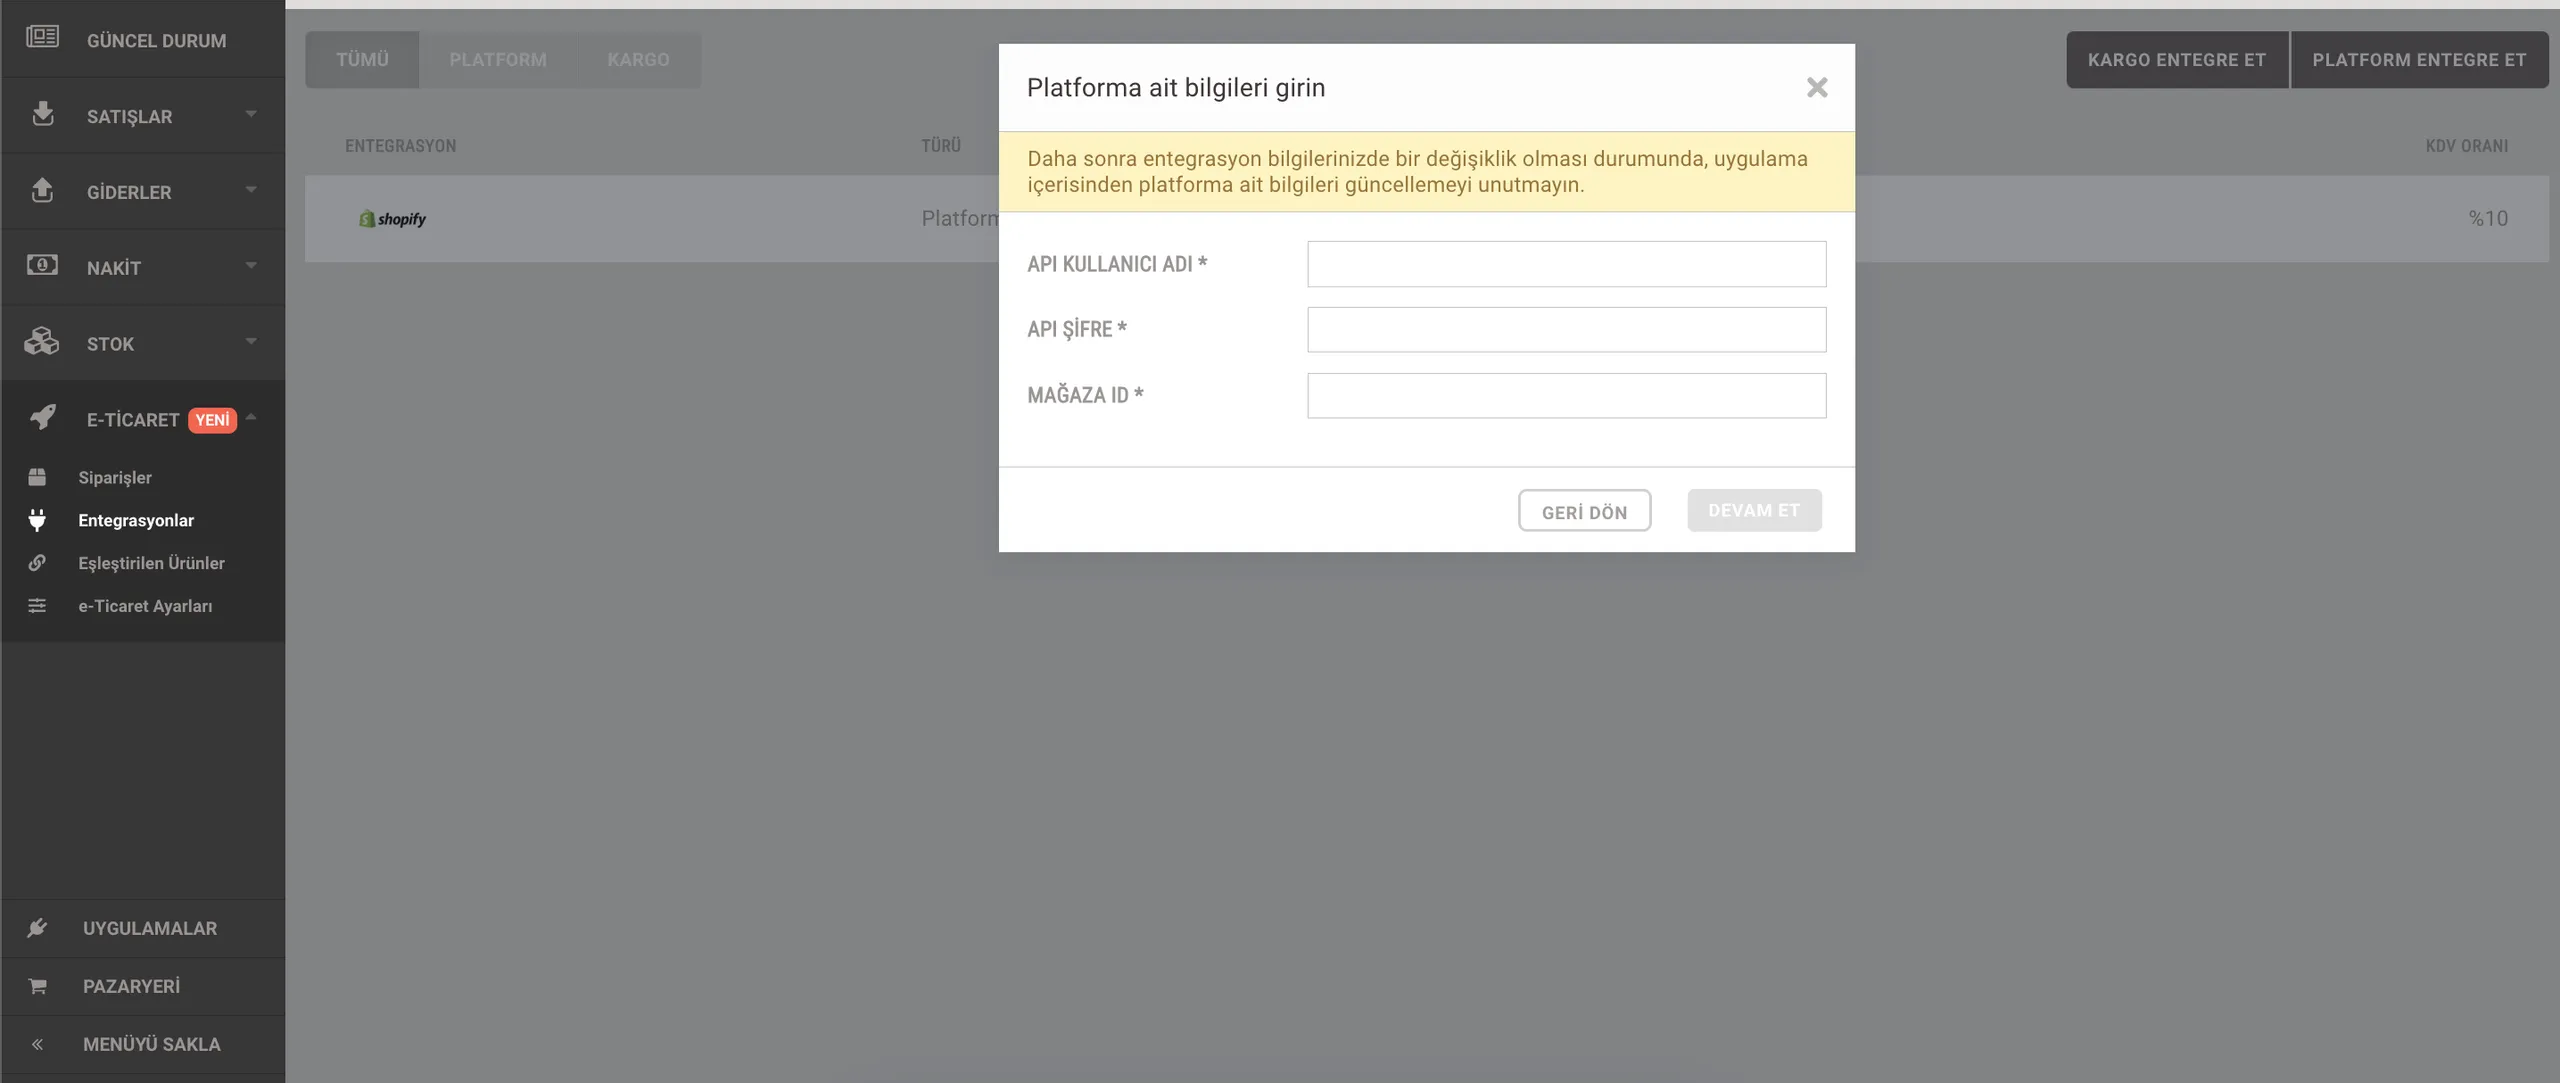Screen dimensions: 2560x1083
Task: Click the Stok boxes icon
Action: click(x=42, y=341)
